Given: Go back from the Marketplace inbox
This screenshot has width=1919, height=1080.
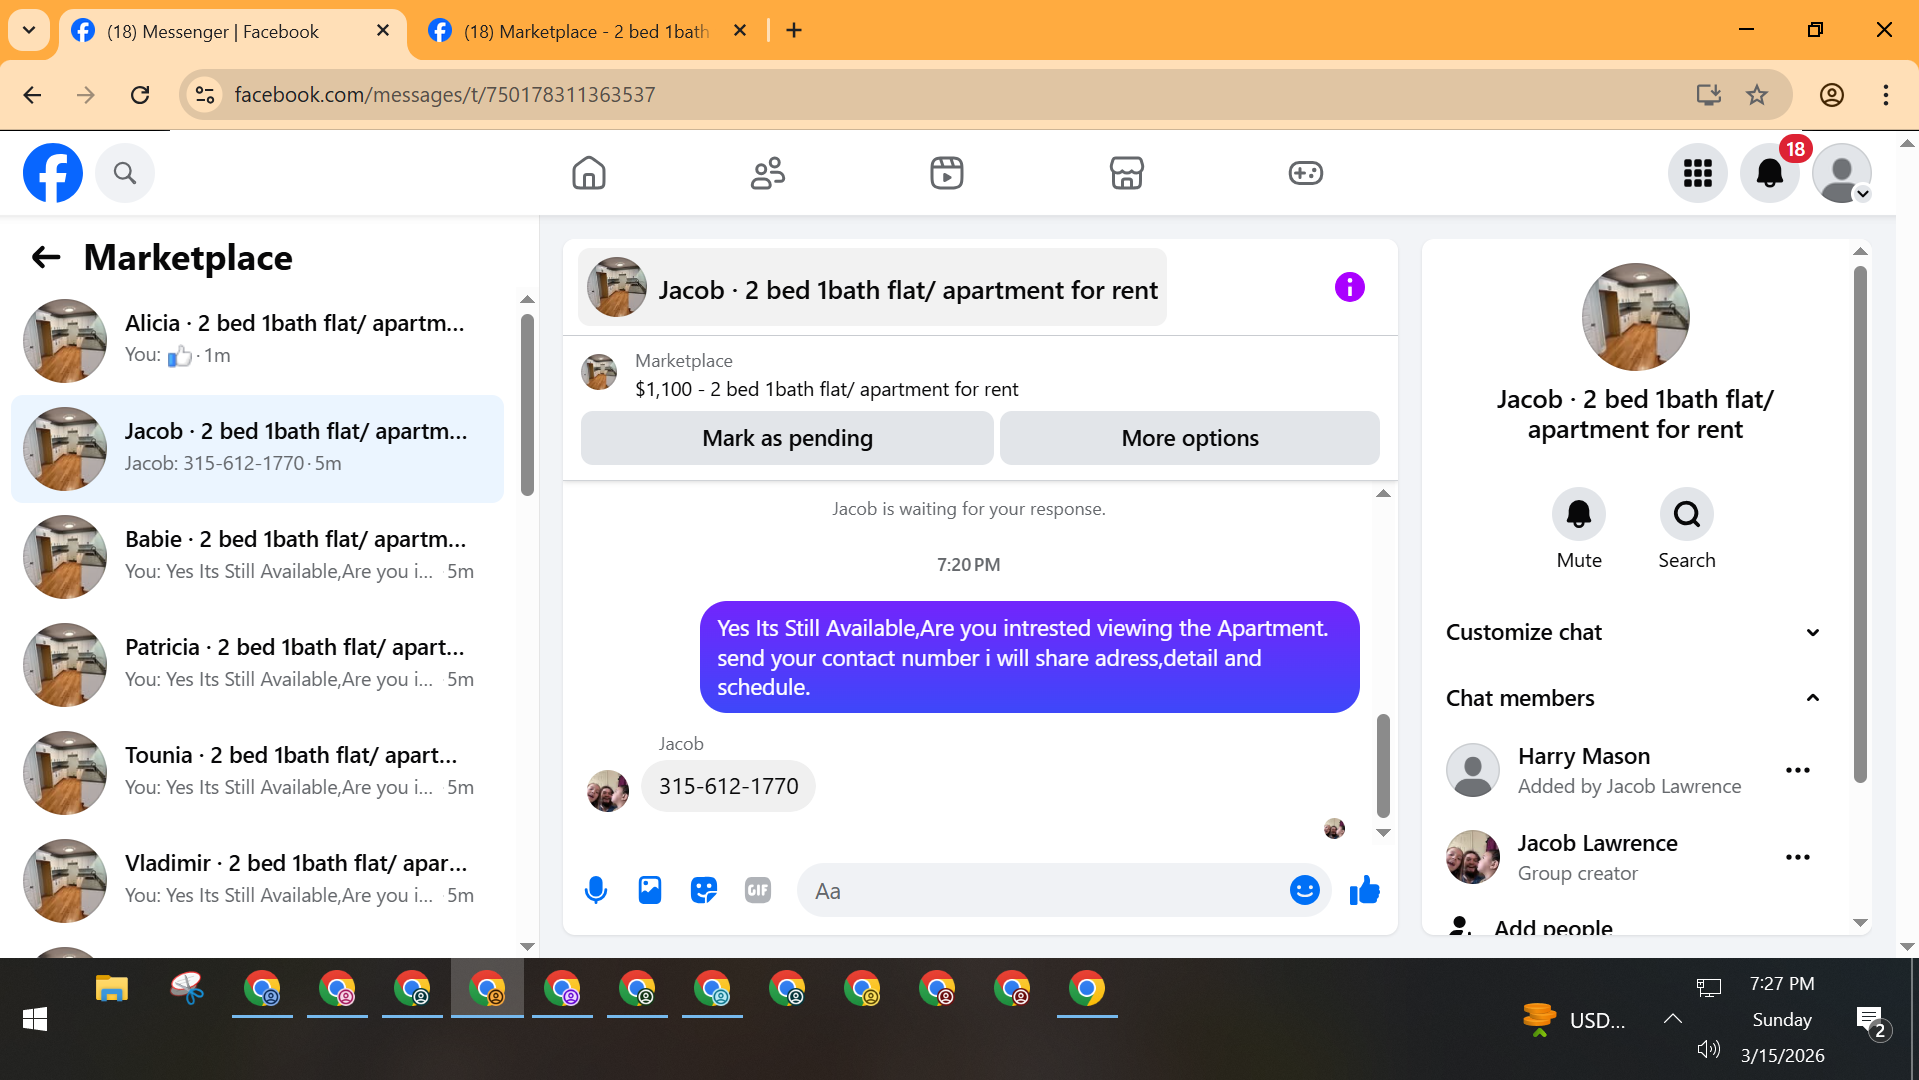Looking at the screenshot, I should (46, 258).
